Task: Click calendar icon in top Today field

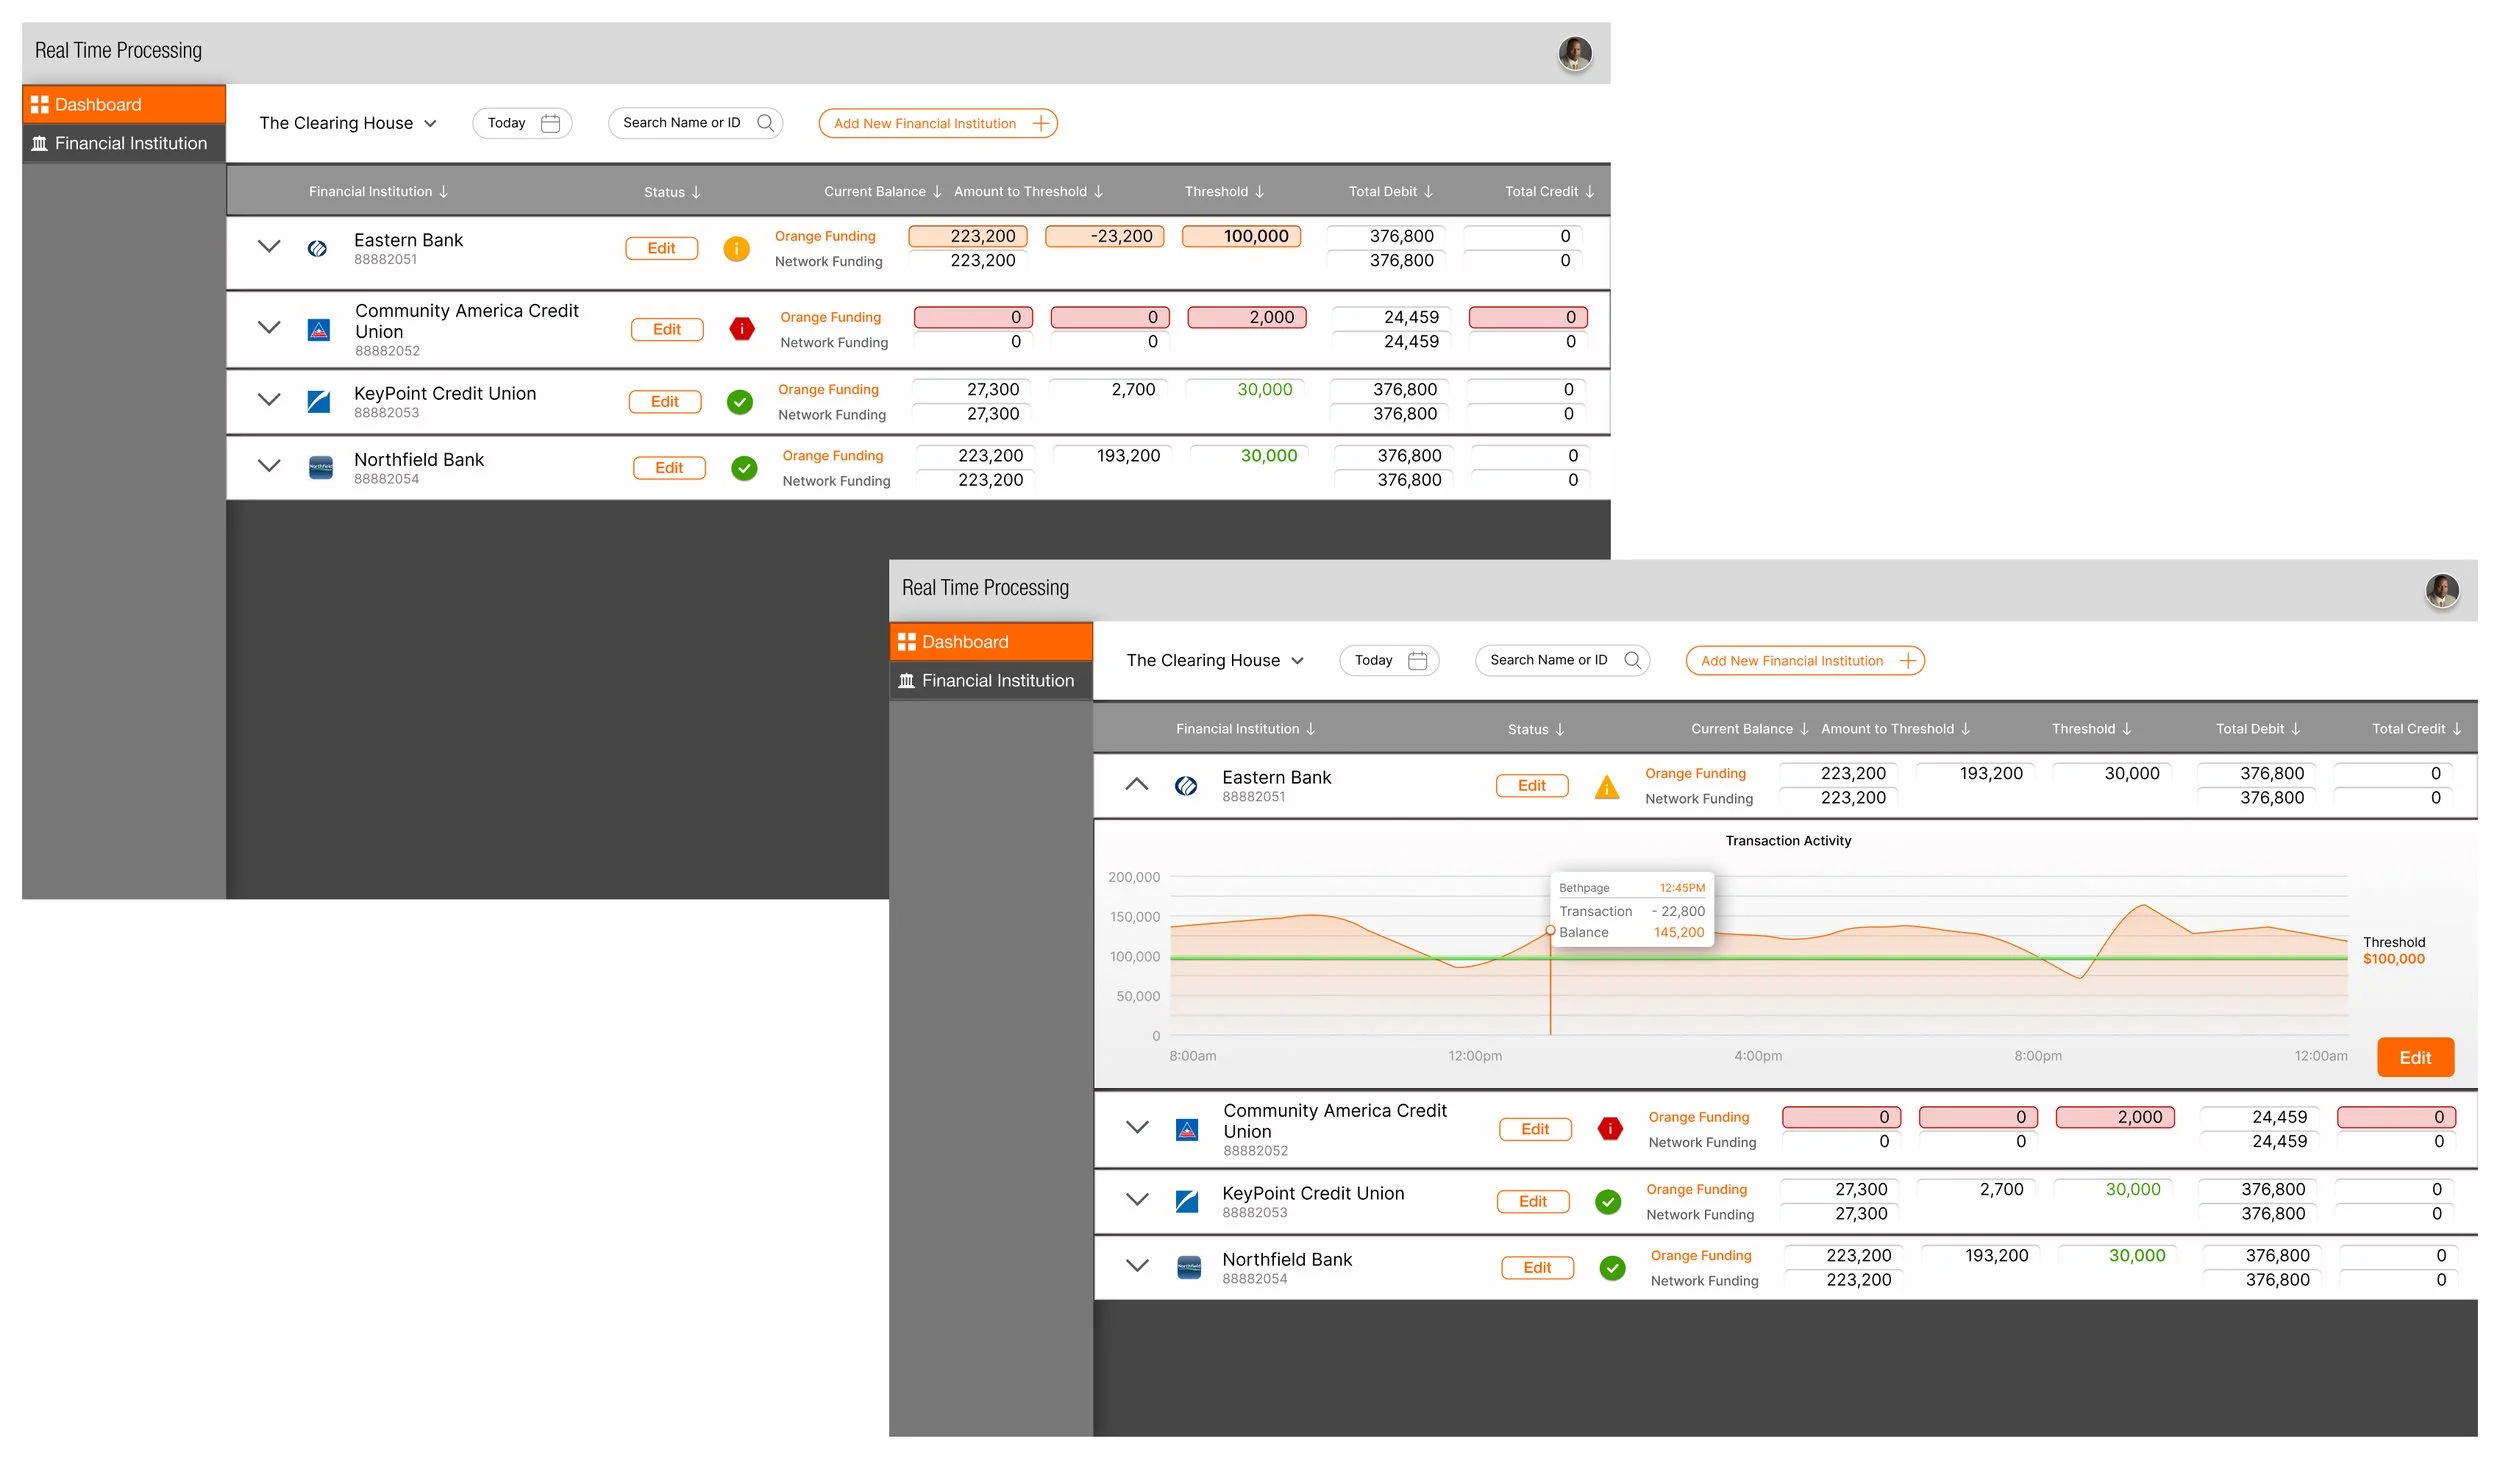Action: [550, 123]
